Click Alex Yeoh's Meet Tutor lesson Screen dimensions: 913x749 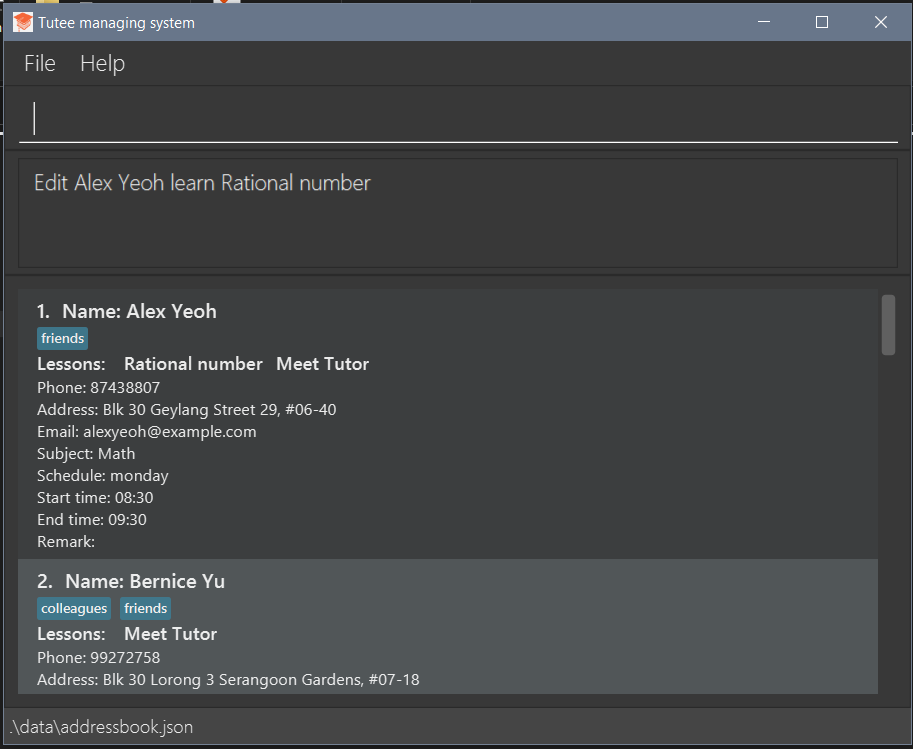[x=322, y=364]
